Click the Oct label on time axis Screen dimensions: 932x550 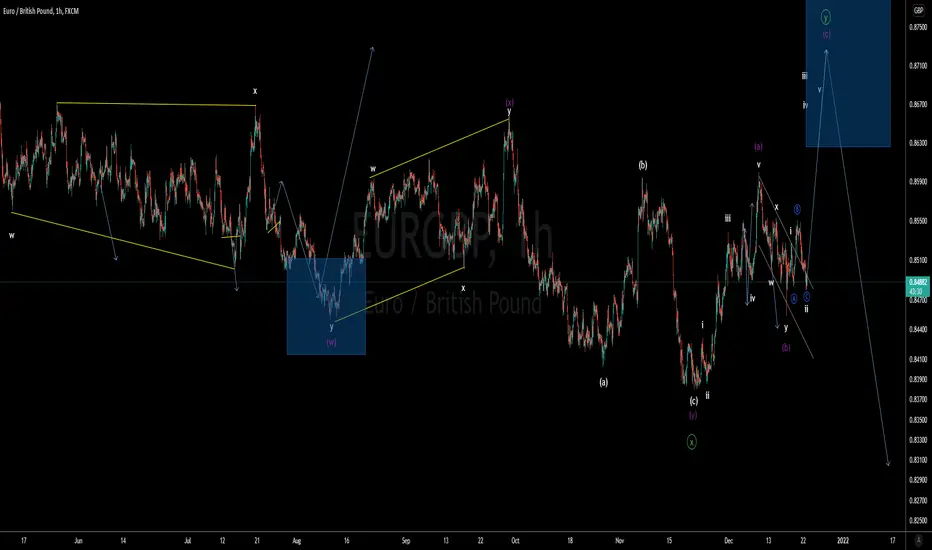[515, 540]
